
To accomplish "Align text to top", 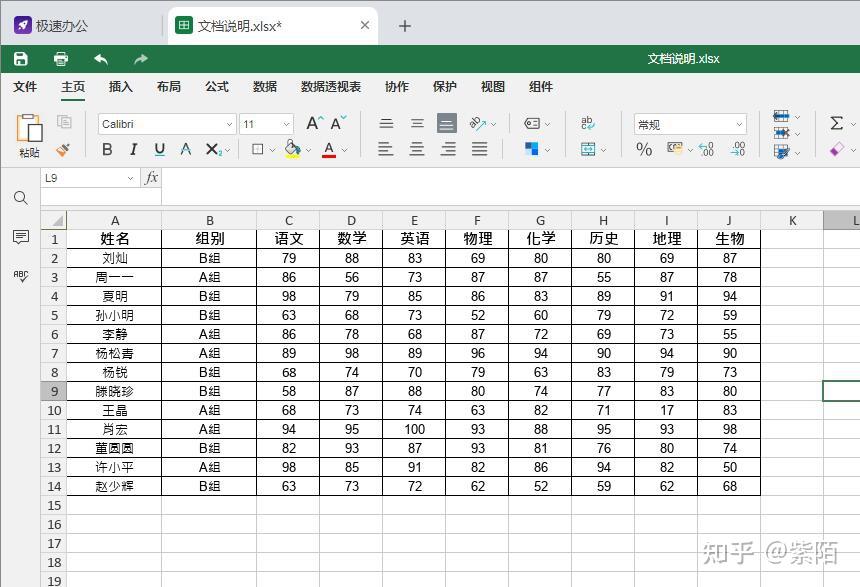I will tap(386, 123).
